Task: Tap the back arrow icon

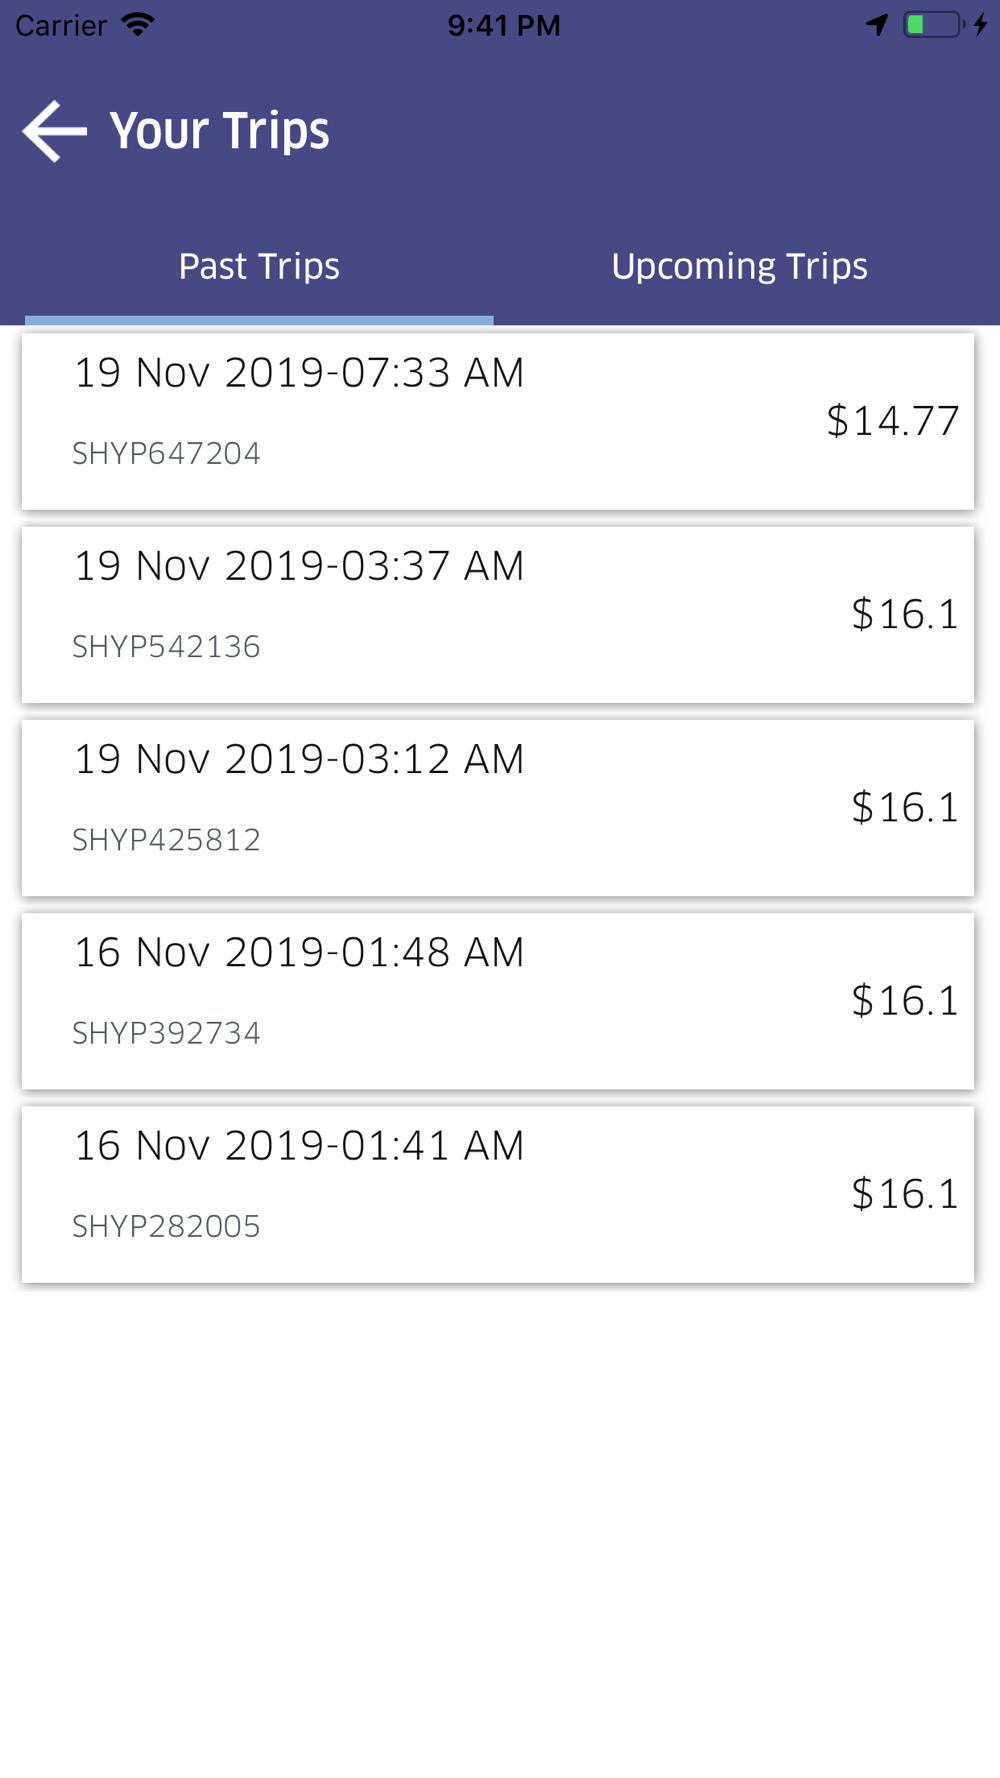Action: point(55,131)
